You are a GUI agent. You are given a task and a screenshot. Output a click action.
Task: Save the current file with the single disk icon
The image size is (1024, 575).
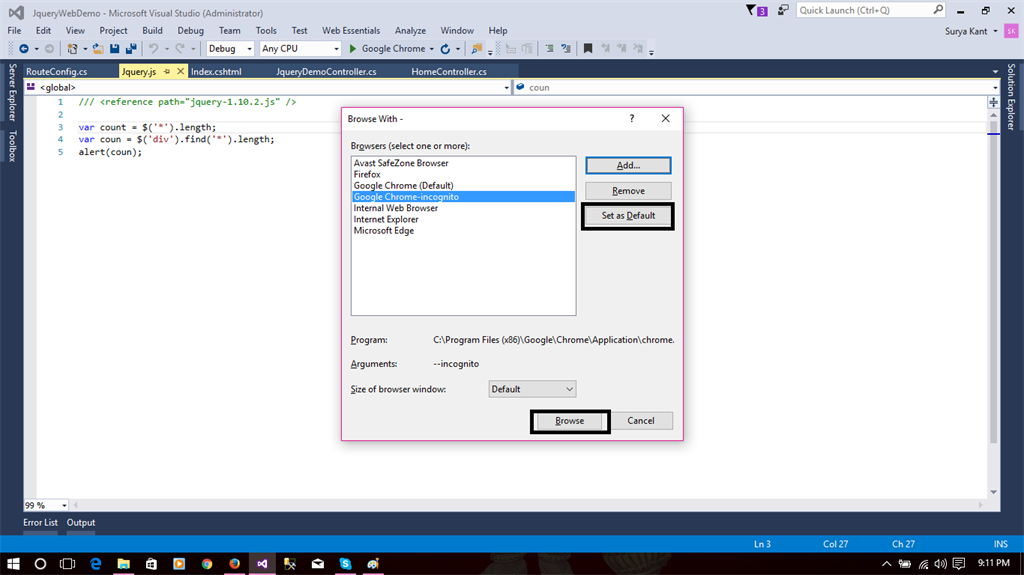pos(114,48)
